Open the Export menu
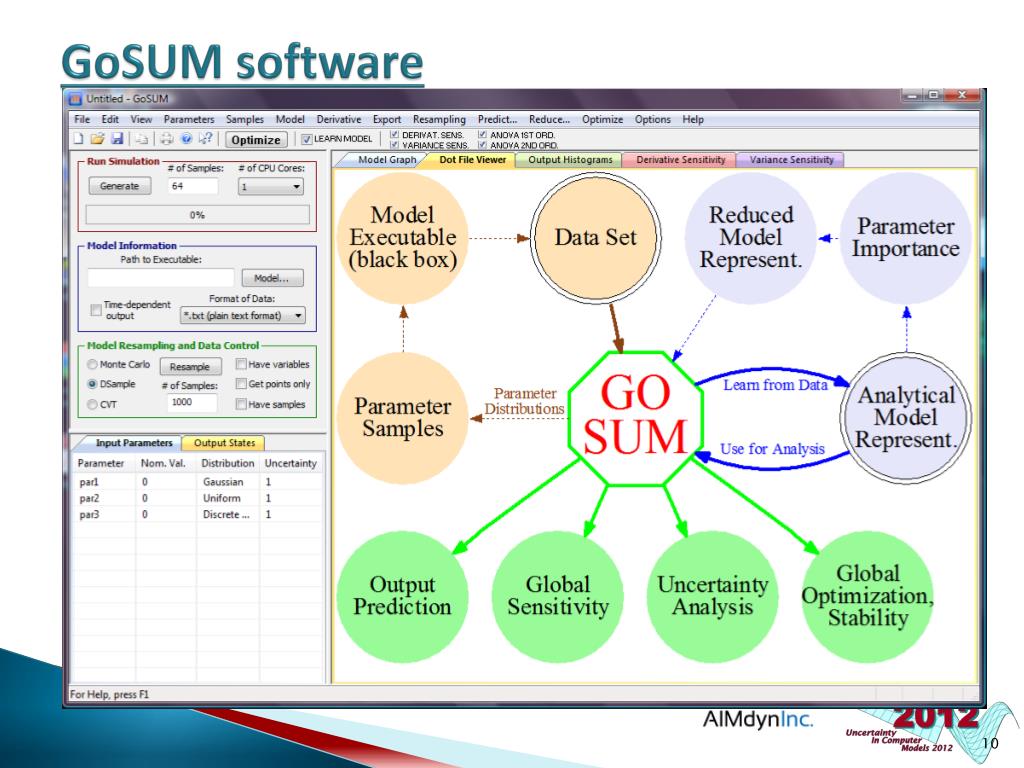1024x768 pixels. [387, 120]
